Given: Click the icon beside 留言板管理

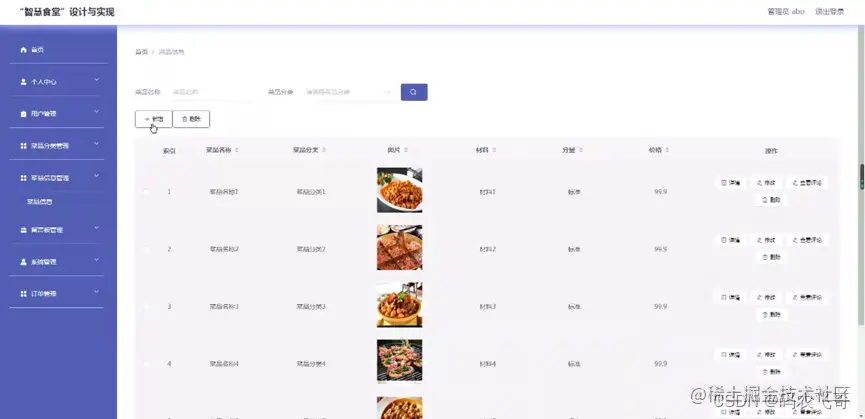Looking at the screenshot, I should [23, 230].
